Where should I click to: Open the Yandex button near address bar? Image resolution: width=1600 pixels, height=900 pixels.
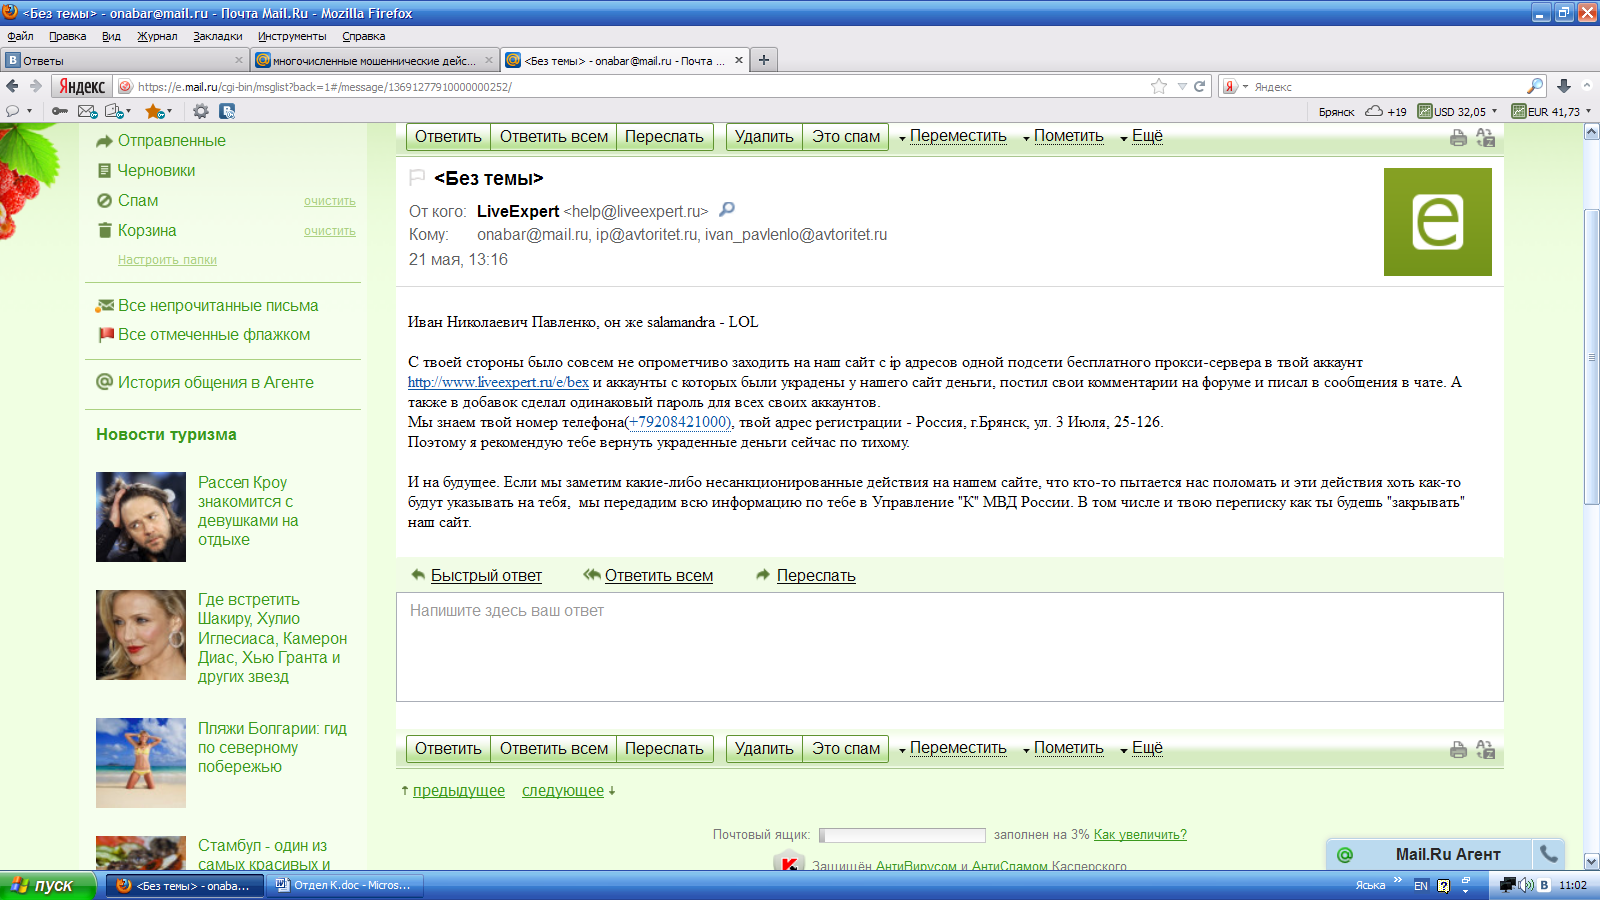point(81,86)
